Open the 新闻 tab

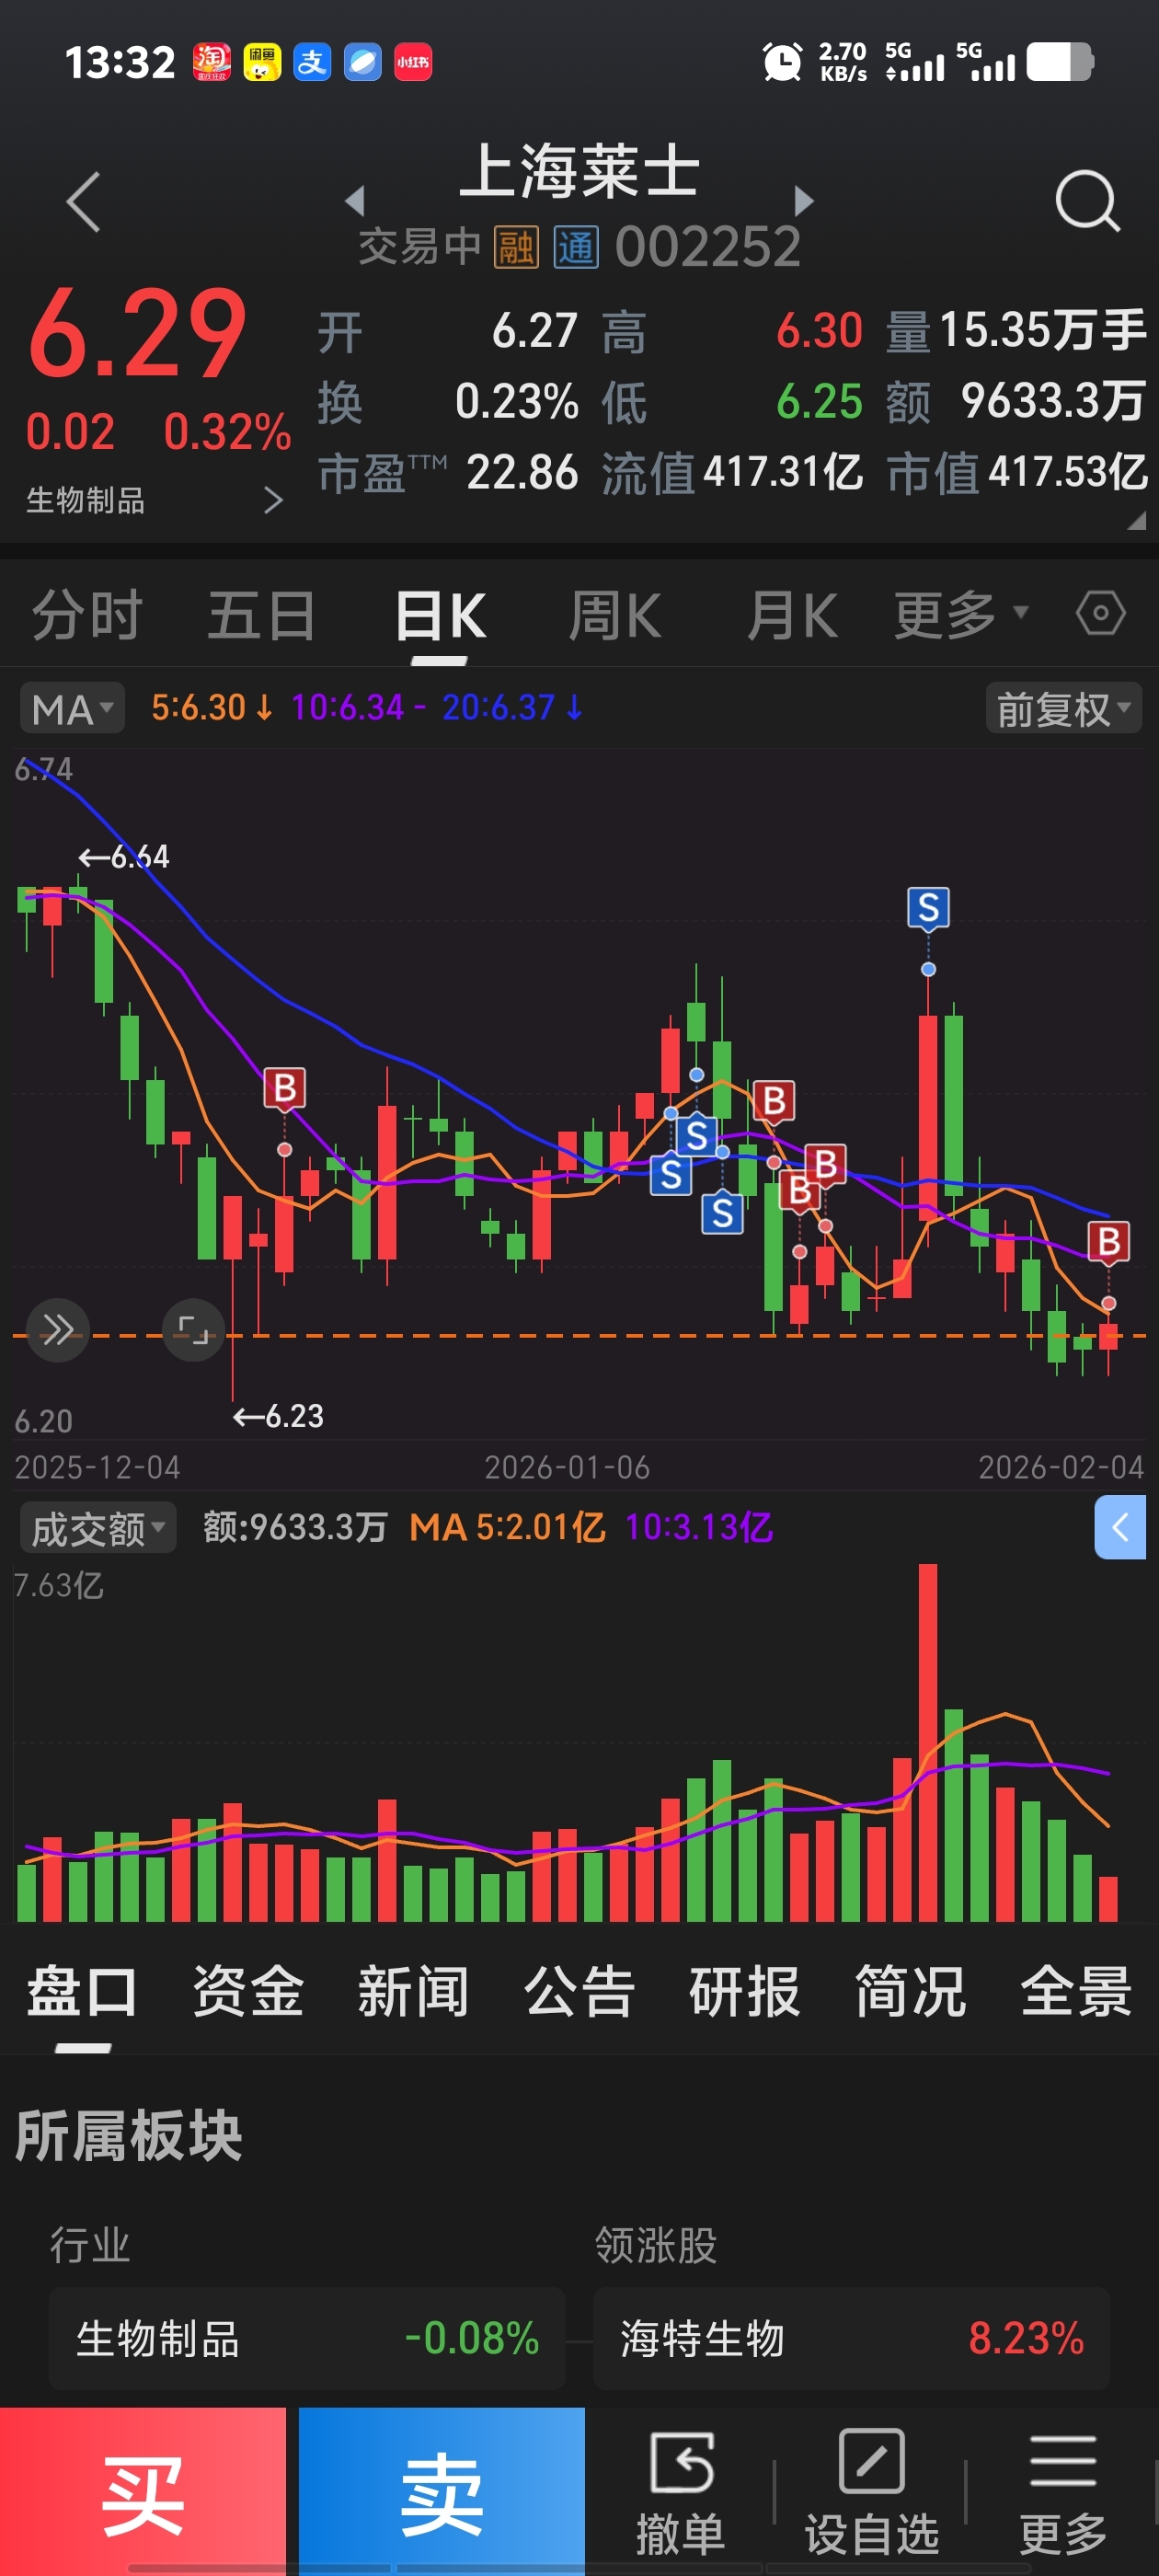tap(413, 1990)
